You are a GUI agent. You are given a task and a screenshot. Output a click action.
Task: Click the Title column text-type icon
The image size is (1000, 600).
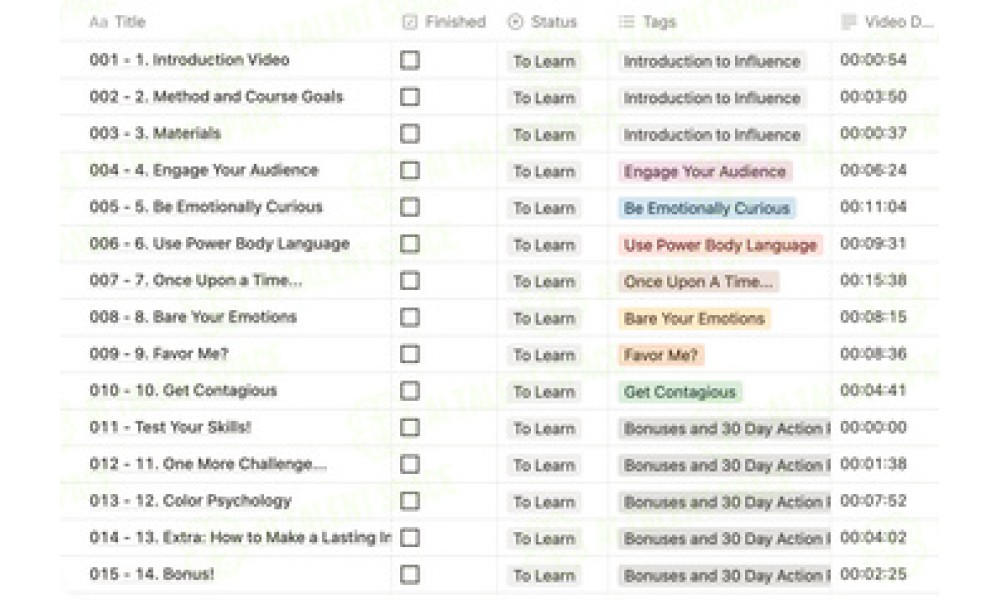pos(98,22)
